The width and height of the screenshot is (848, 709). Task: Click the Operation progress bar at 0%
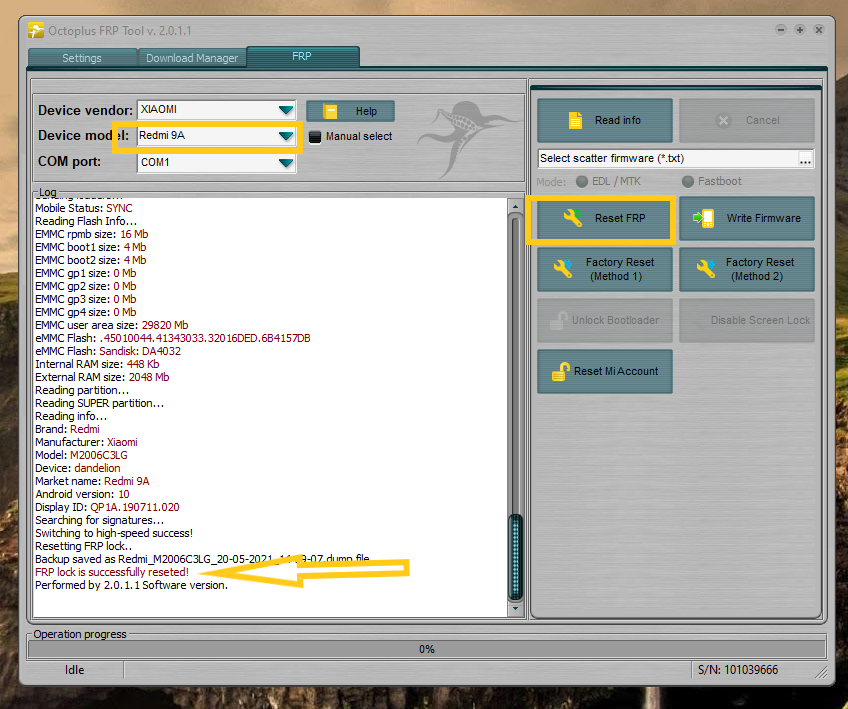tap(427, 649)
